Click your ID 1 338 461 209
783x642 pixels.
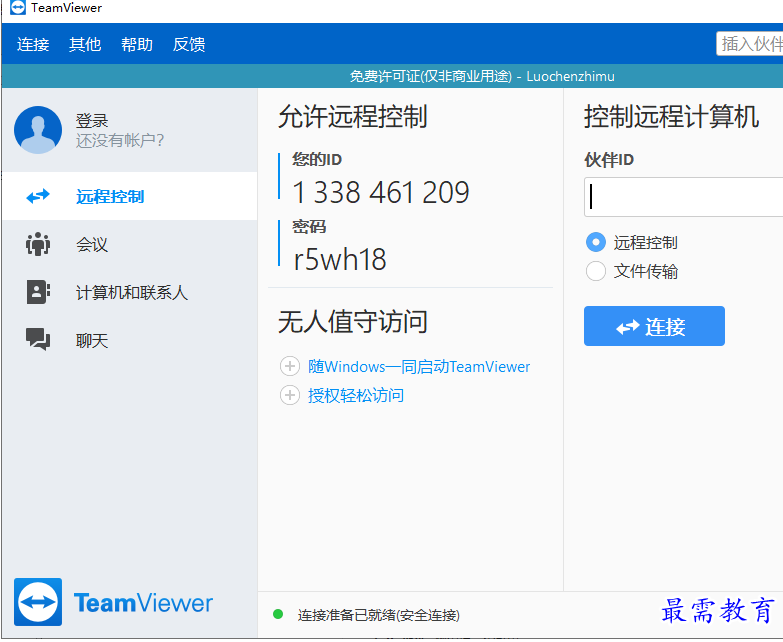(x=381, y=192)
